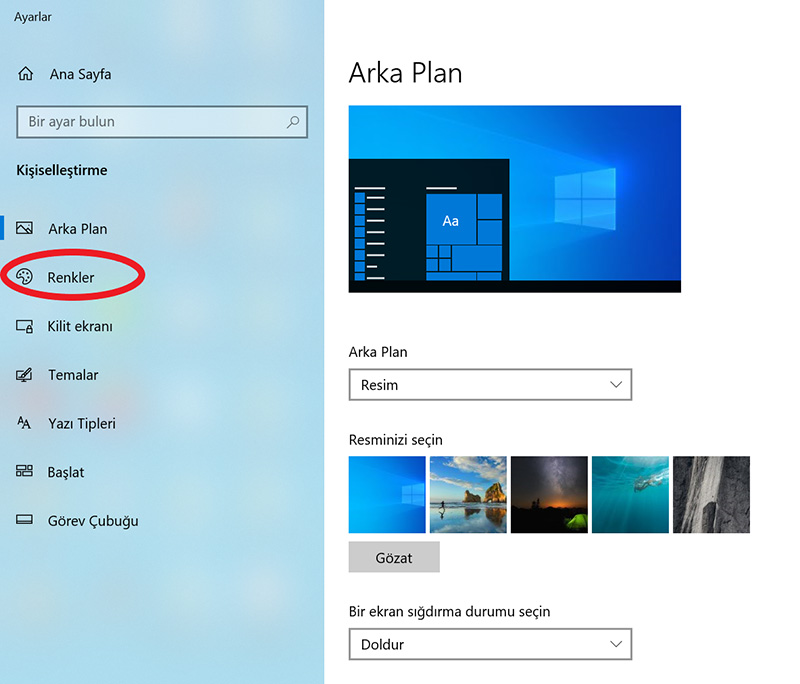
Task: Click the font icon beside Yazı Tipleri
Action: [24, 423]
